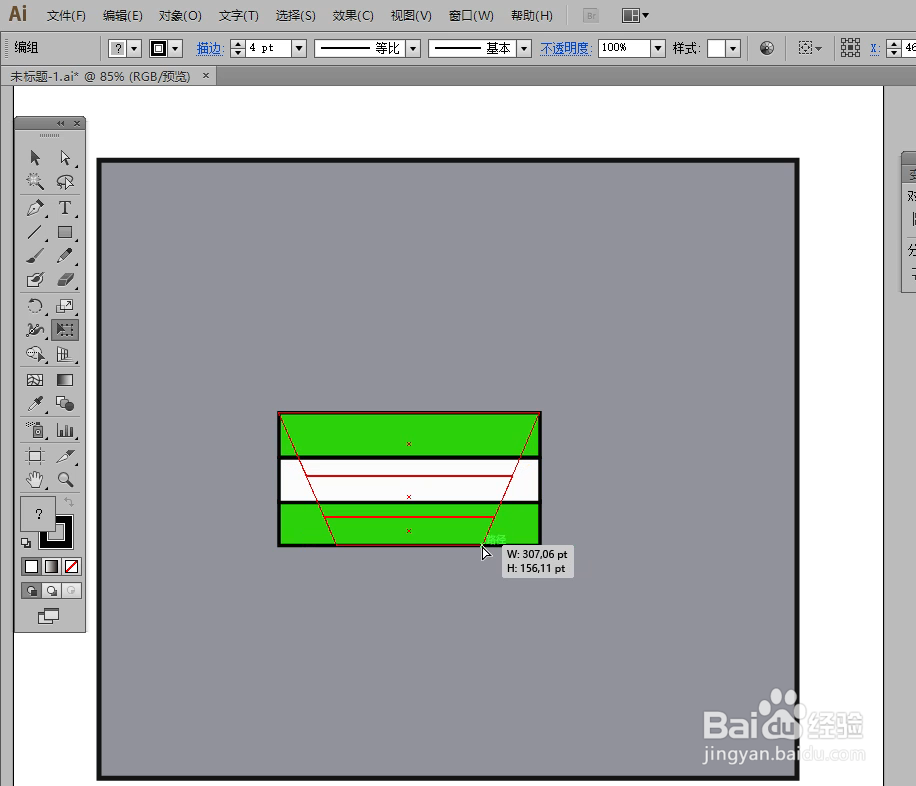The width and height of the screenshot is (916, 786).
Task: Enable Draw Normal mode
Action: click(x=32, y=590)
